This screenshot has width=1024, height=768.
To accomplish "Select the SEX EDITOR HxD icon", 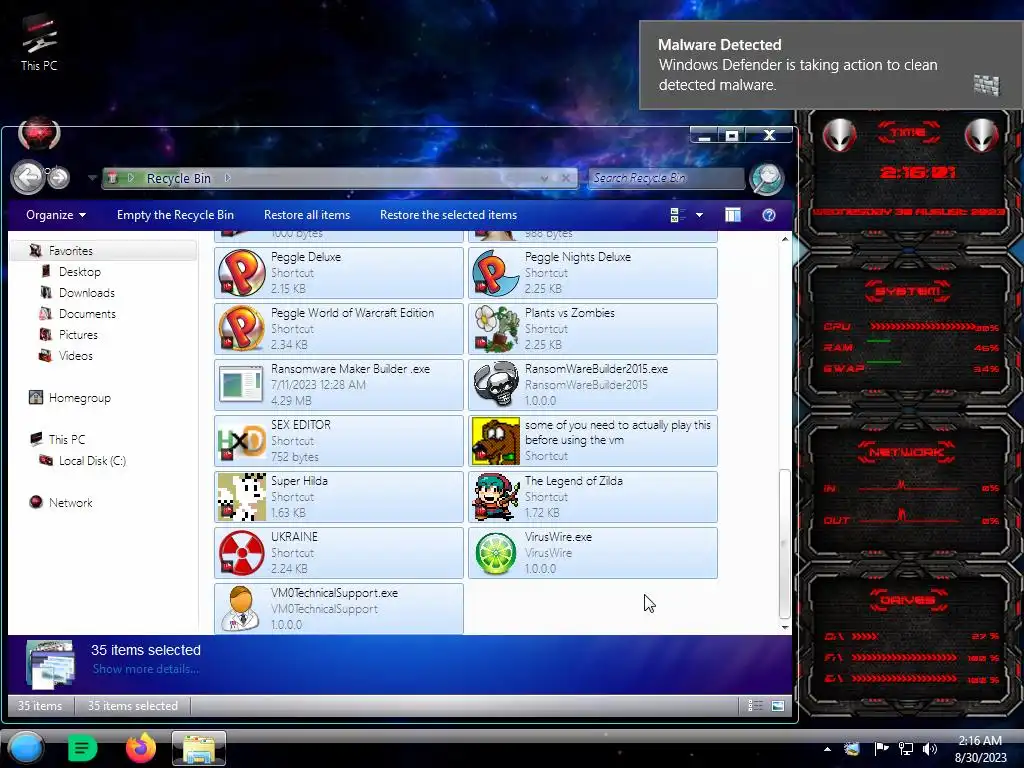I will click(x=242, y=441).
